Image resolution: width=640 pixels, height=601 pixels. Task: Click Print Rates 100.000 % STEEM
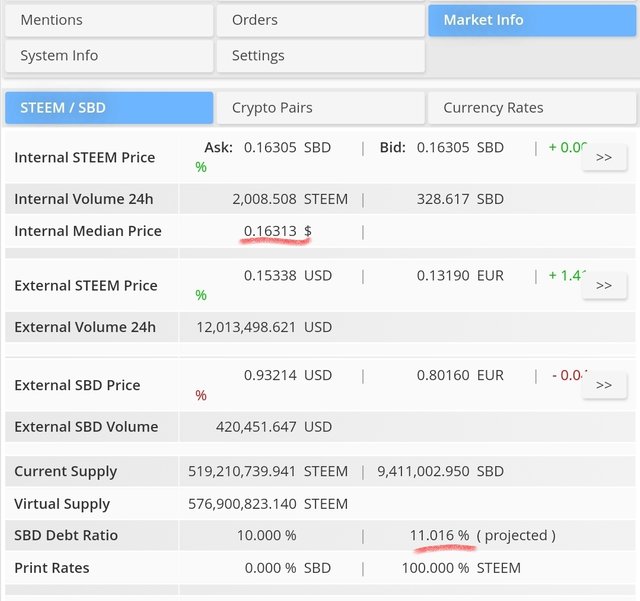pyautogui.click(x=461, y=568)
